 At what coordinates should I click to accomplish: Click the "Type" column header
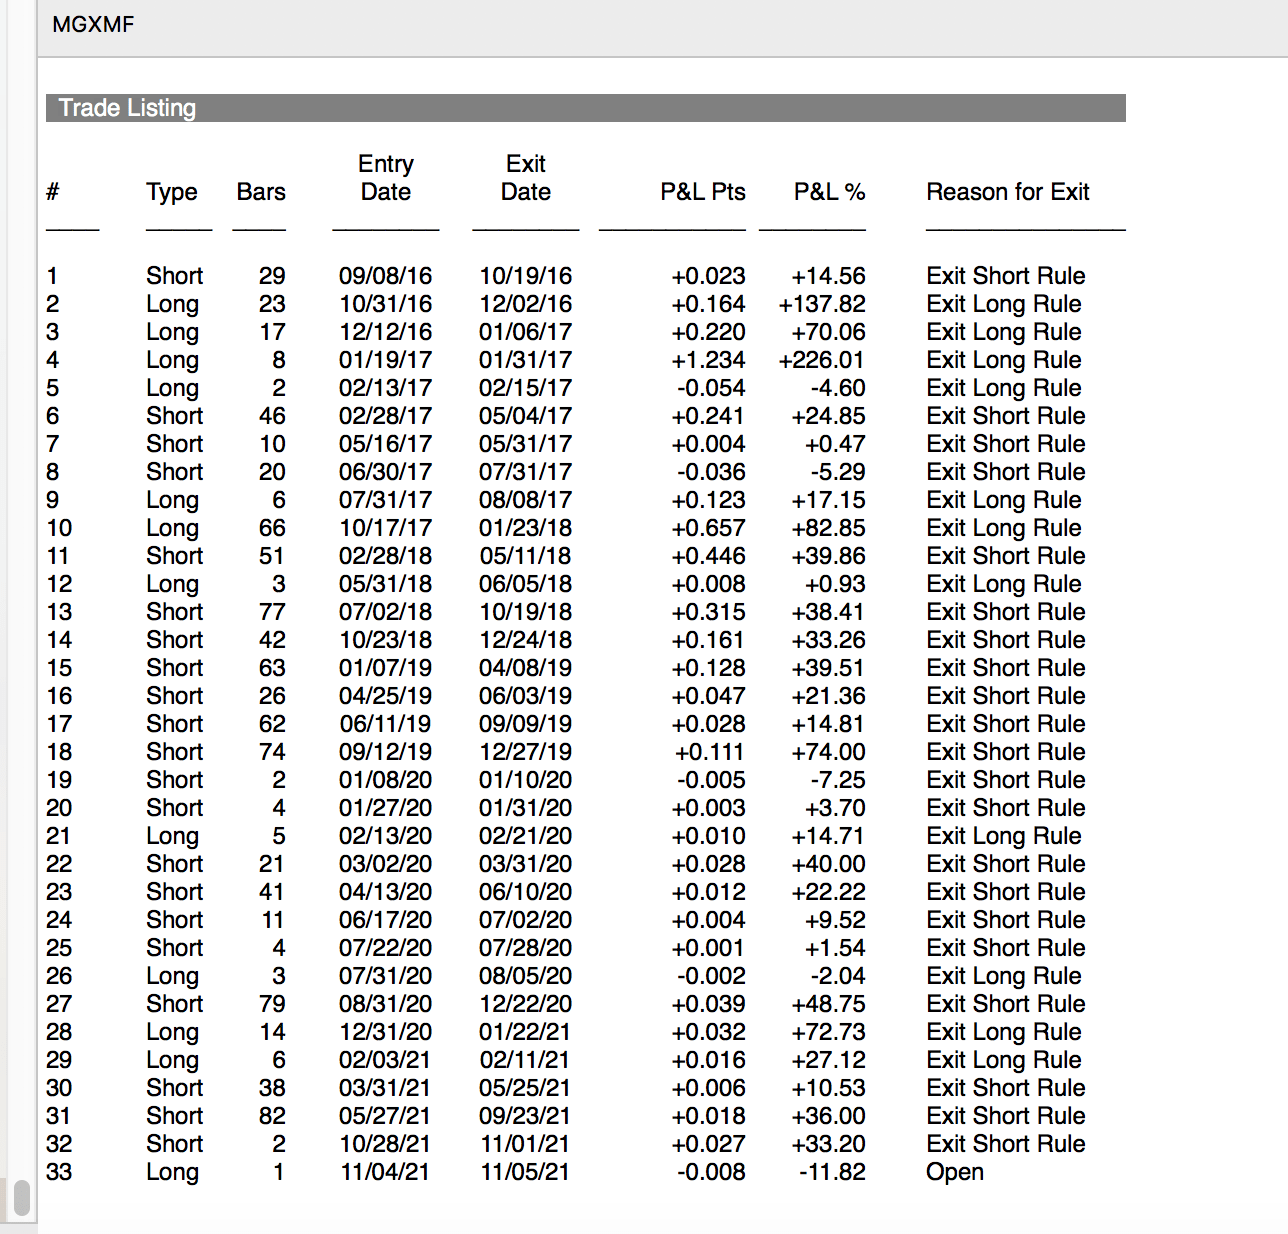tap(172, 192)
